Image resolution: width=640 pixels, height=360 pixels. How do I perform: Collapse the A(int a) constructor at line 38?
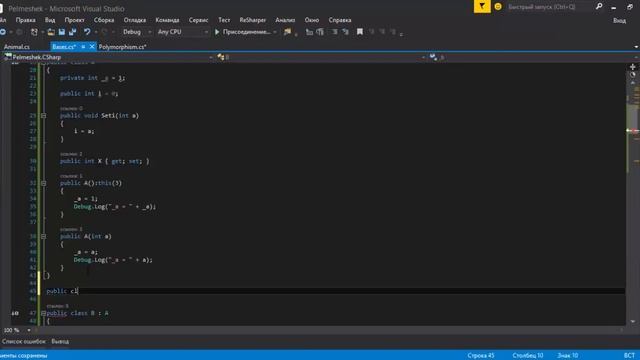pyautogui.click(x=44, y=236)
